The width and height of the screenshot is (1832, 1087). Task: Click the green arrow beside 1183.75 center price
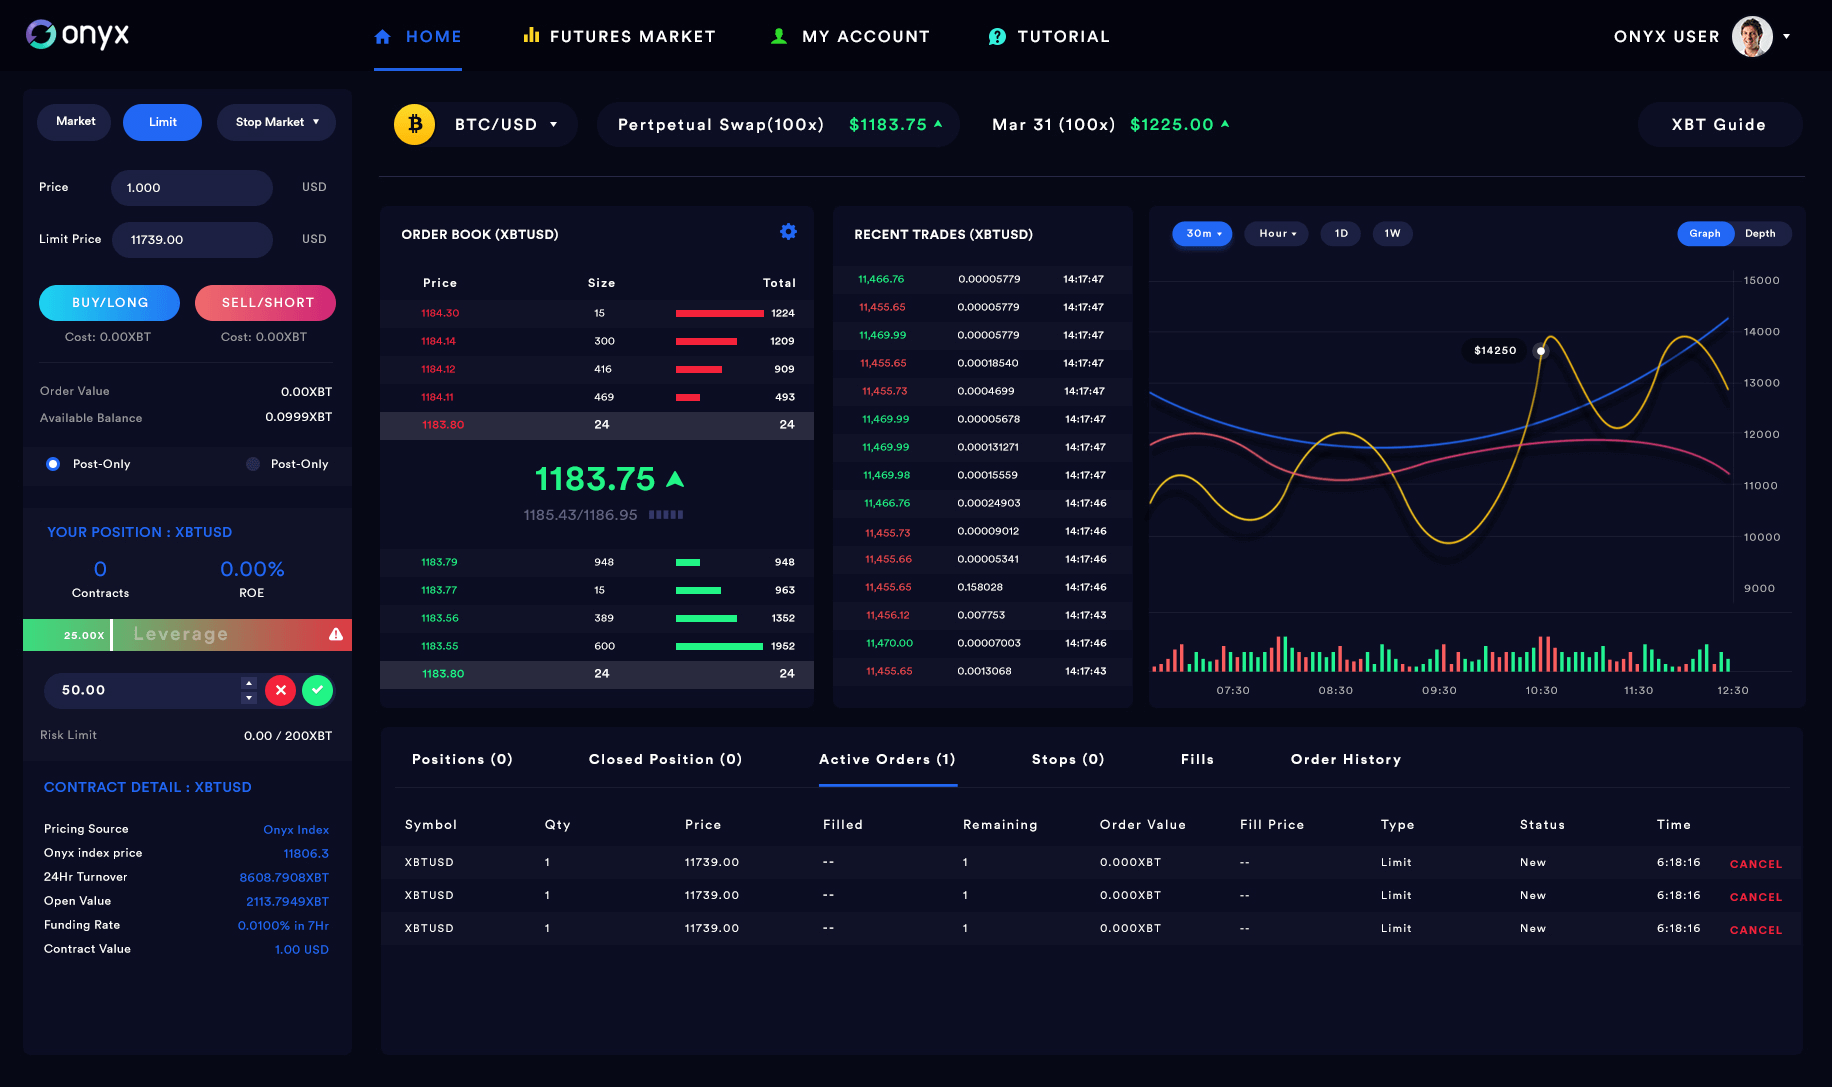coord(675,479)
